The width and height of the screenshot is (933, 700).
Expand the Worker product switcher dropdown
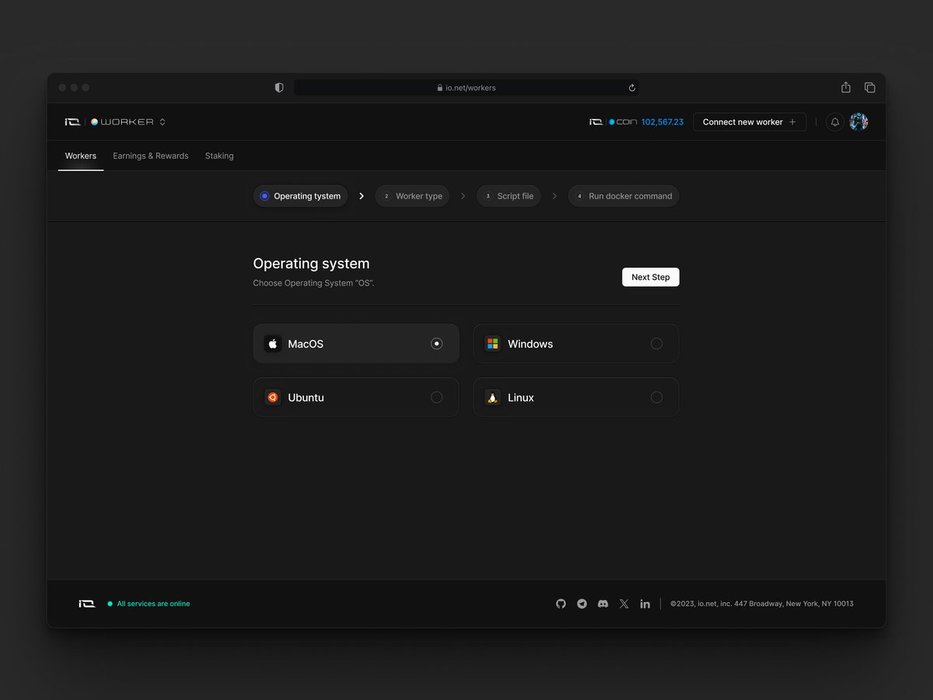[x=162, y=122]
